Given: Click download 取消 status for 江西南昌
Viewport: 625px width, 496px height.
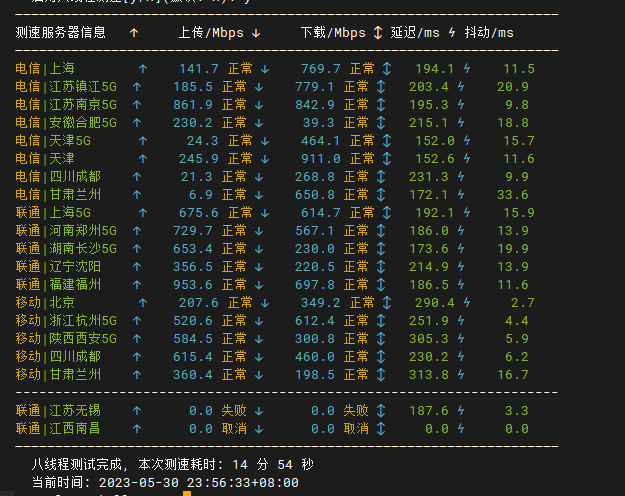Looking at the screenshot, I should tap(356, 428).
